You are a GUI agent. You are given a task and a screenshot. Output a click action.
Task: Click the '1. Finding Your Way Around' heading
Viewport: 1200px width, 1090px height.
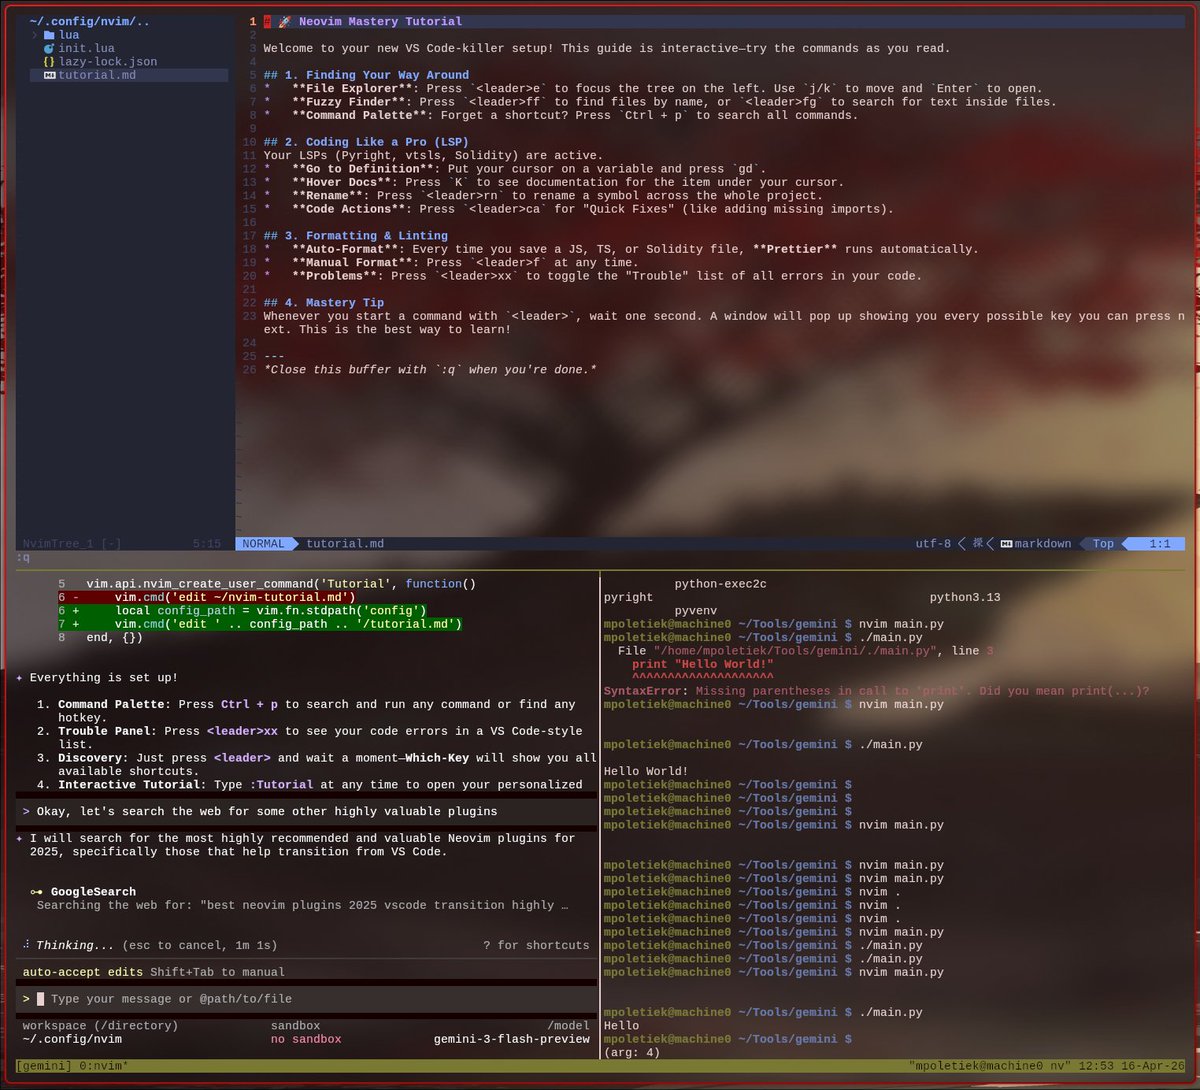pyautogui.click(x=366, y=75)
